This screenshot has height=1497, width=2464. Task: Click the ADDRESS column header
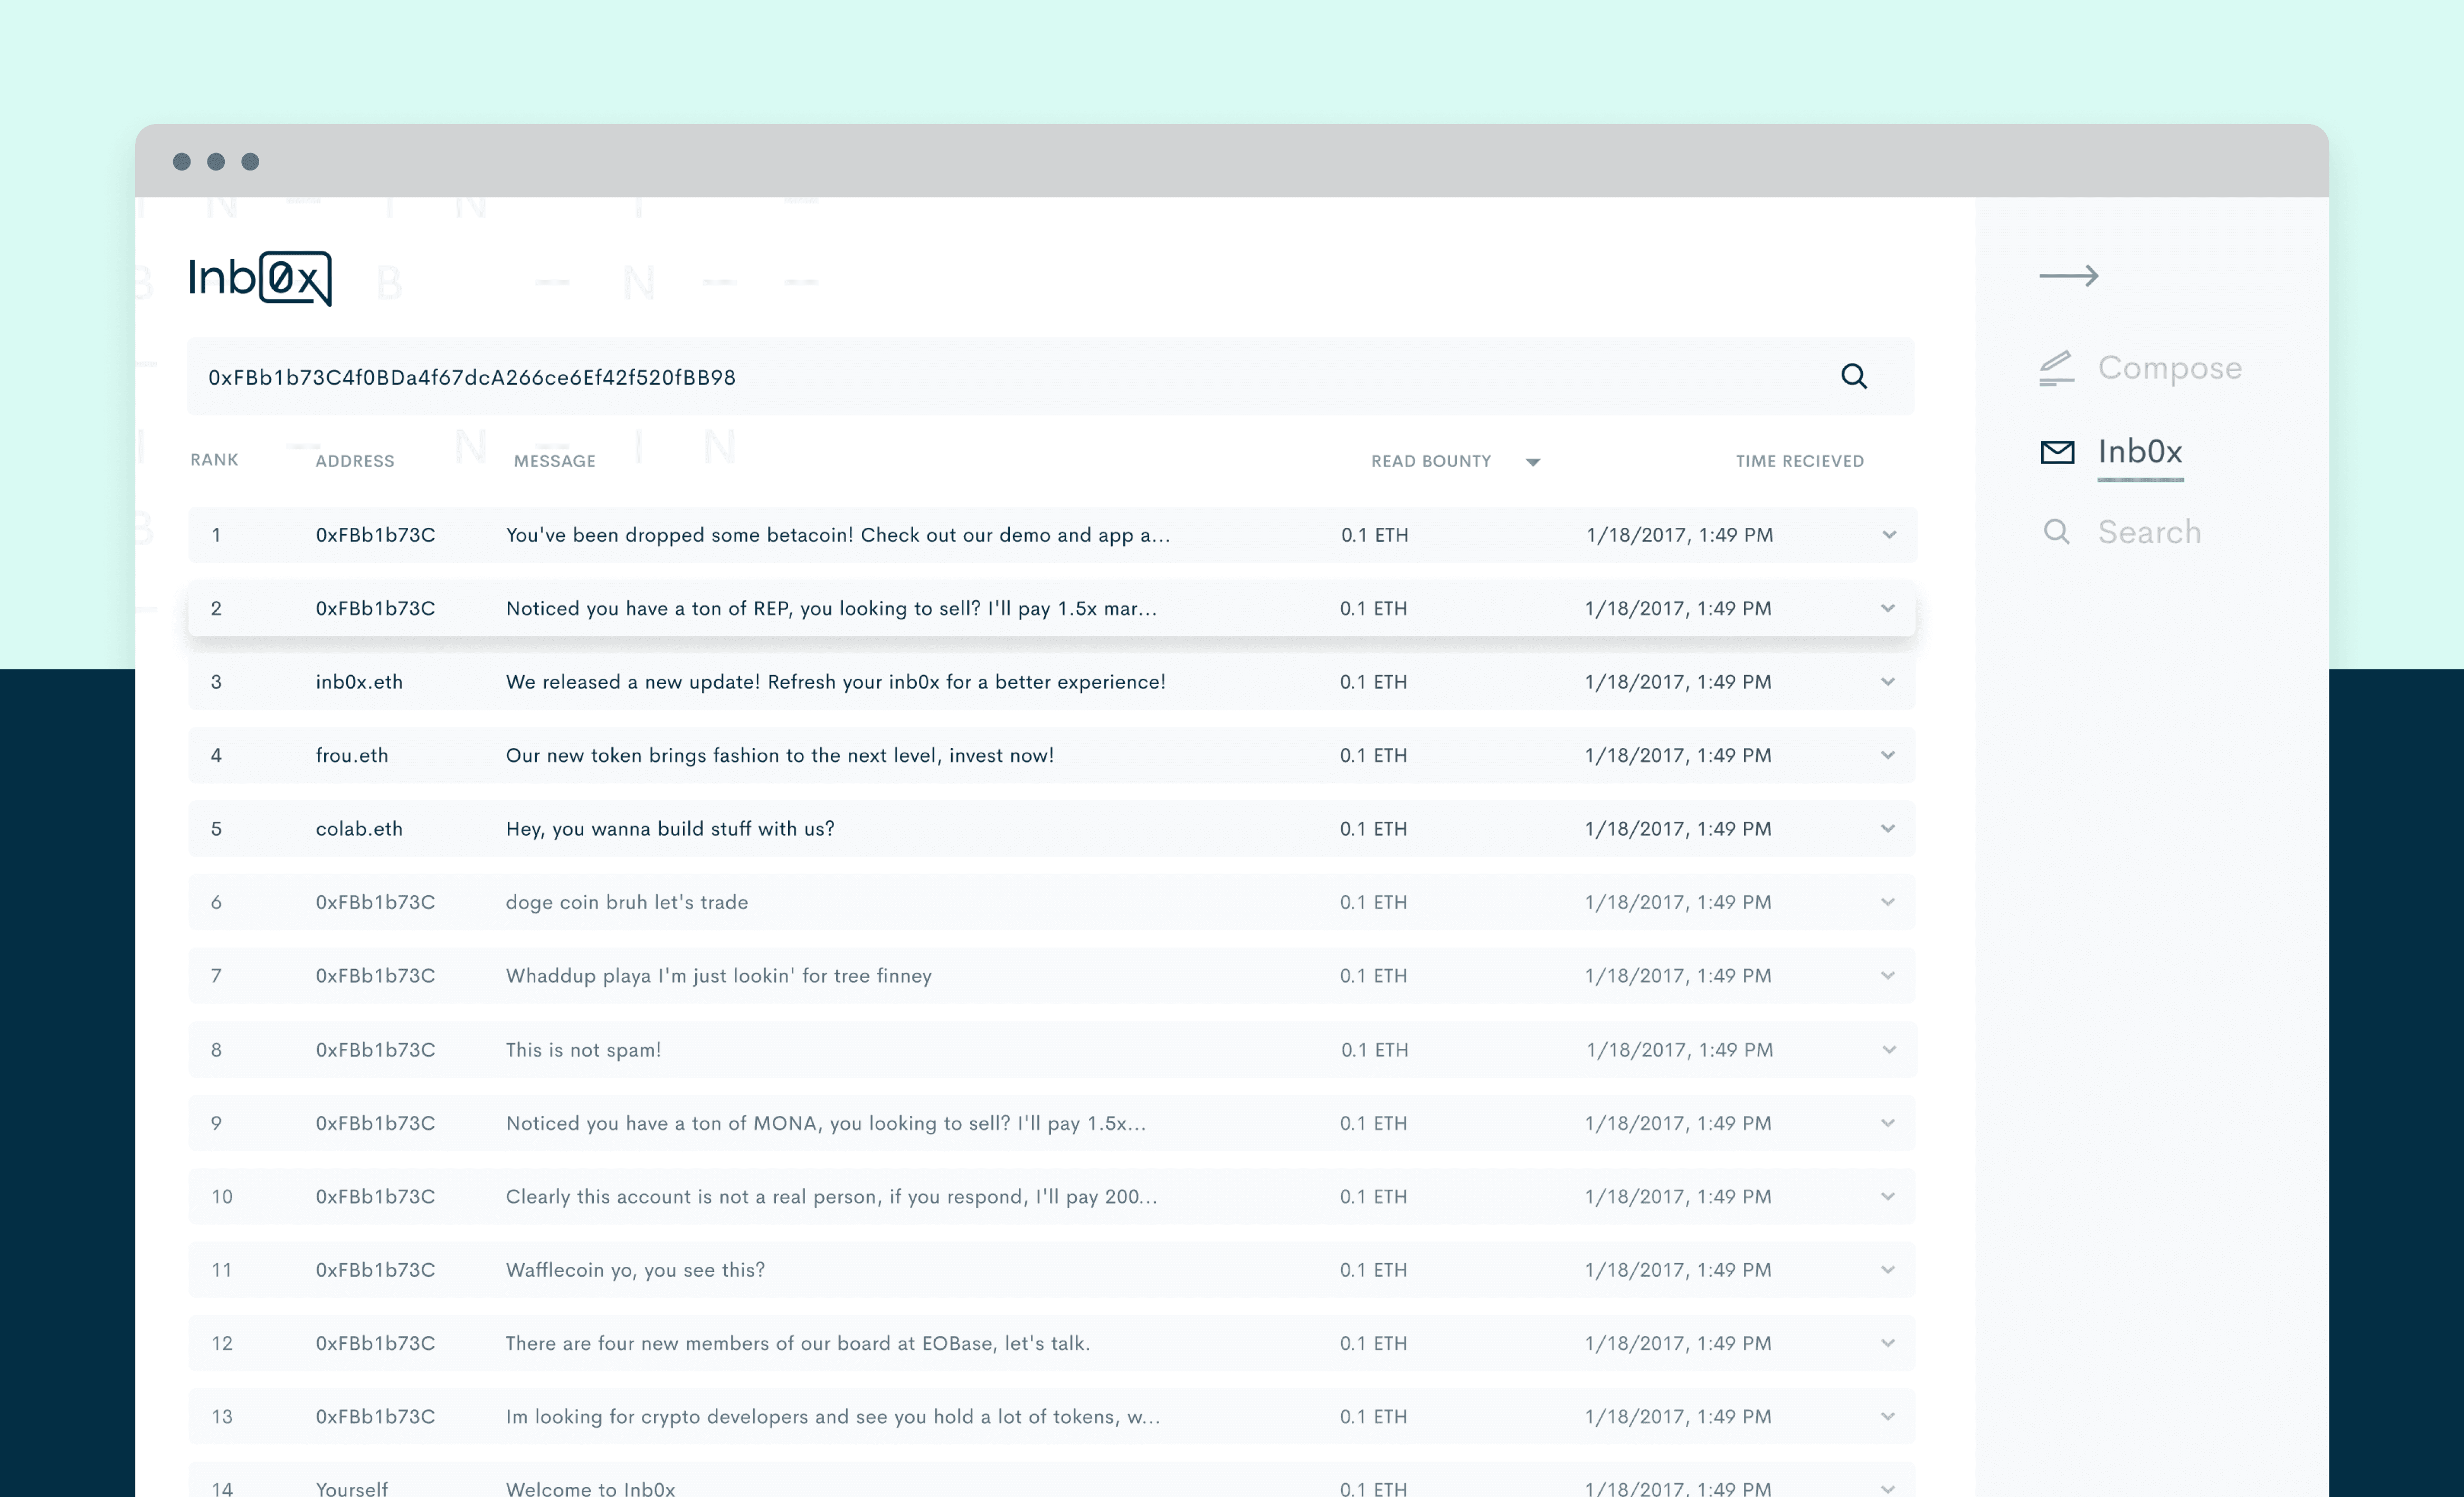[355, 461]
